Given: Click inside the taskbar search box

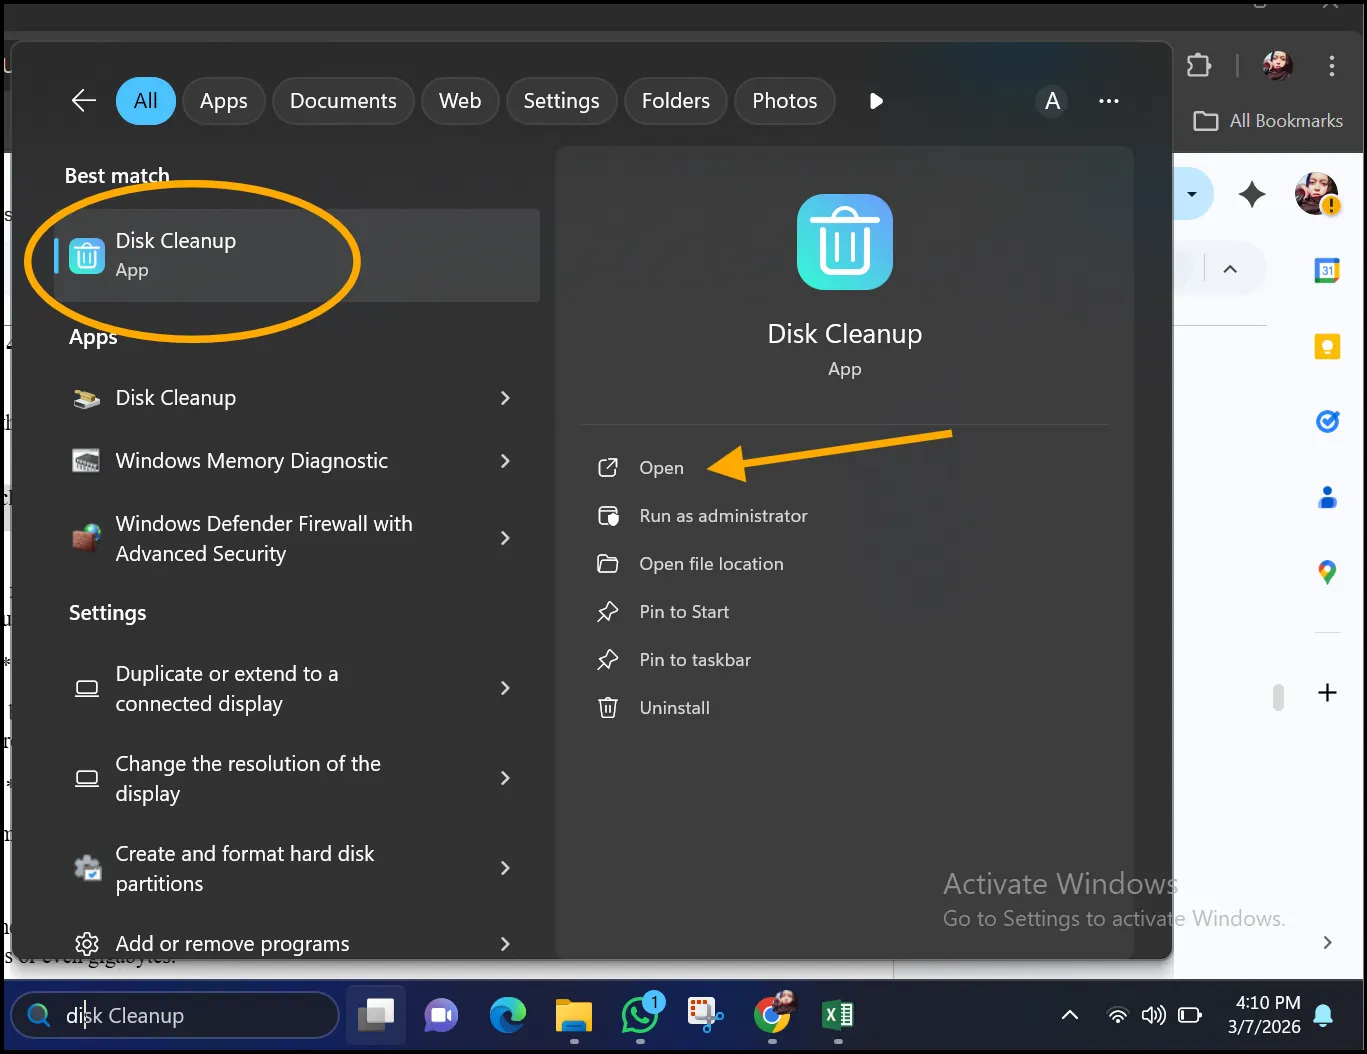Looking at the screenshot, I should (x=175, y=1015).
